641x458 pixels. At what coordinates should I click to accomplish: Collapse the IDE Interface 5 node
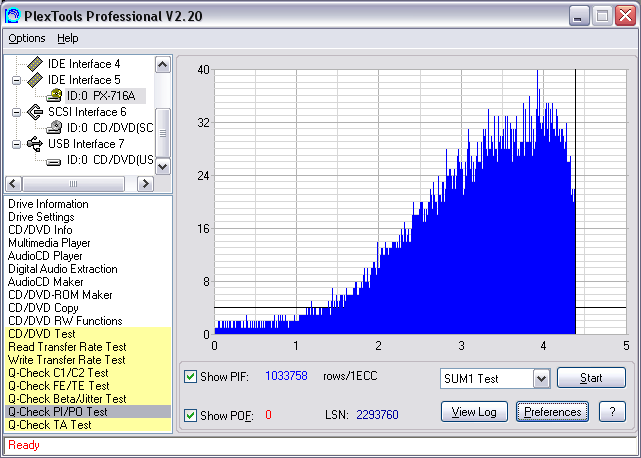[x=16, y=80]
